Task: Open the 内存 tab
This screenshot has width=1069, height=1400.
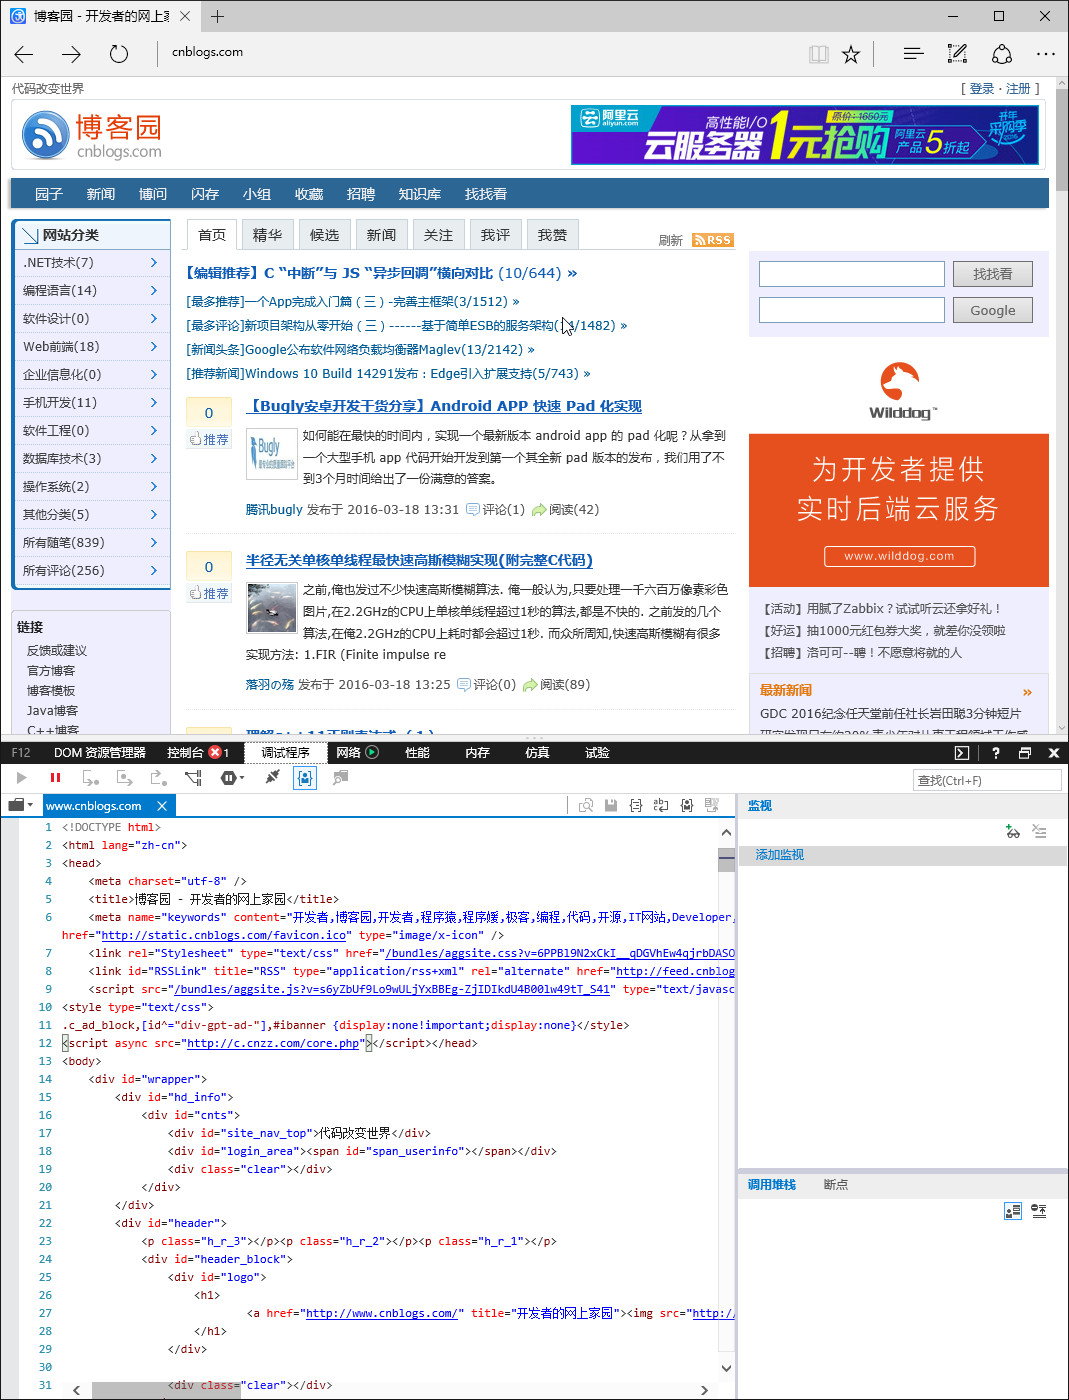Action: (x=477, y=753)
